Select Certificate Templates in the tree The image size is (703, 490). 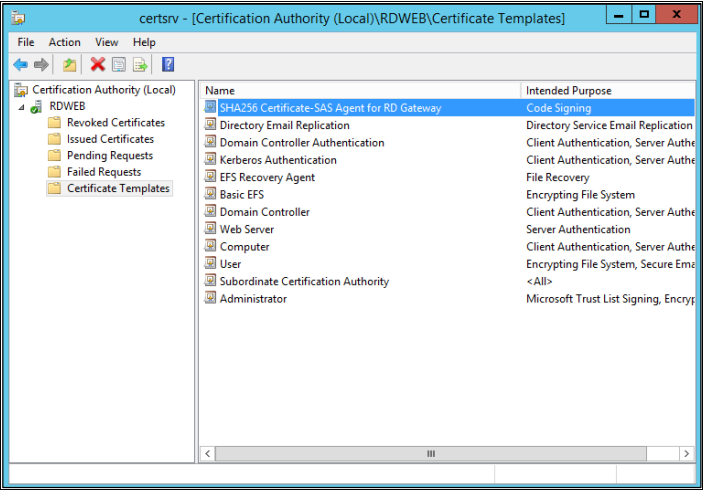[x=118, y=188]
